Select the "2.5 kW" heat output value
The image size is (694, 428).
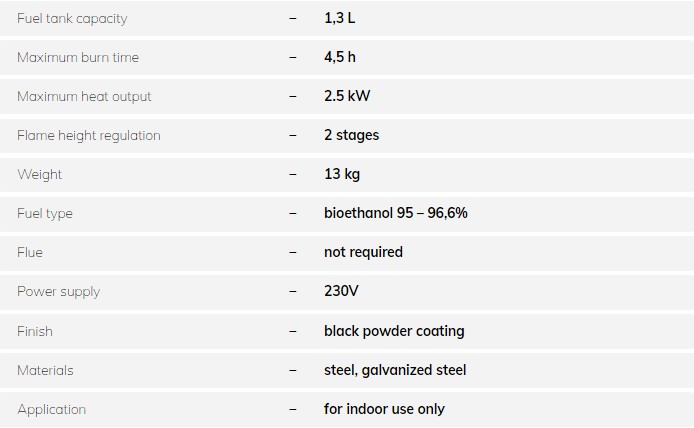[x=347, y=97]
